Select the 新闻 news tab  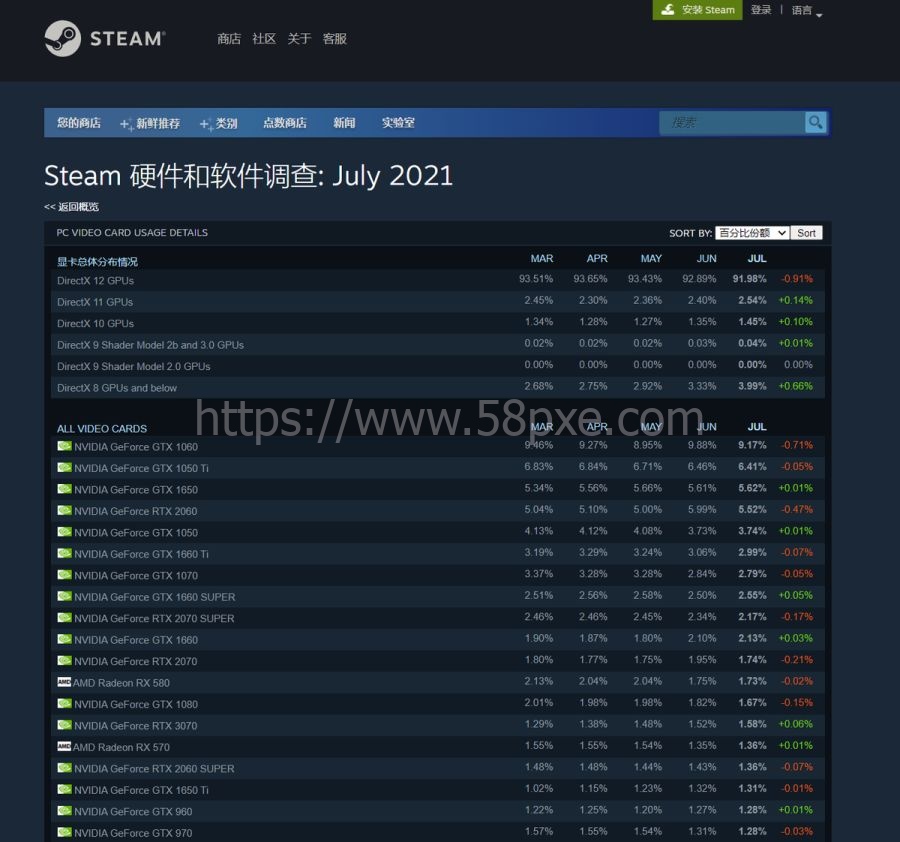tap(344, 123)
